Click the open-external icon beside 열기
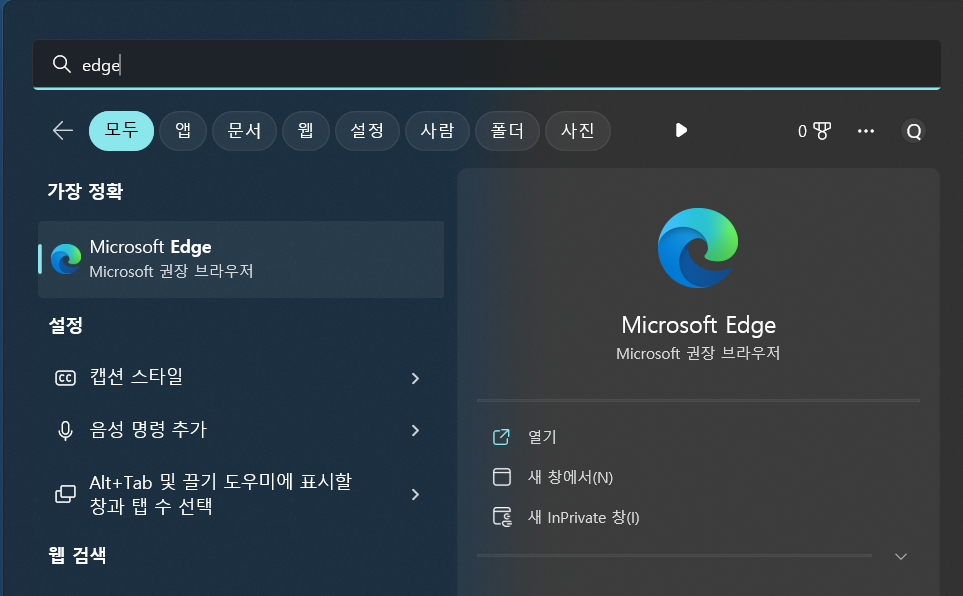The height and width of the screenshot is (596, 963). click(501, 437)
